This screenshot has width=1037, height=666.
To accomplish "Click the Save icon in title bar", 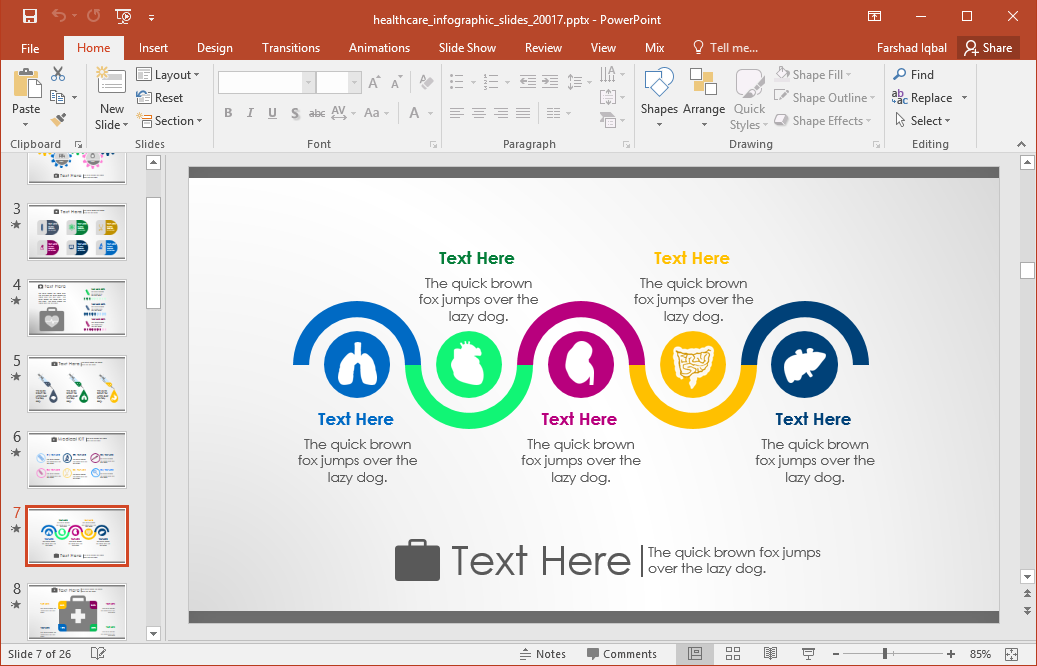I will tap(30, 16).
